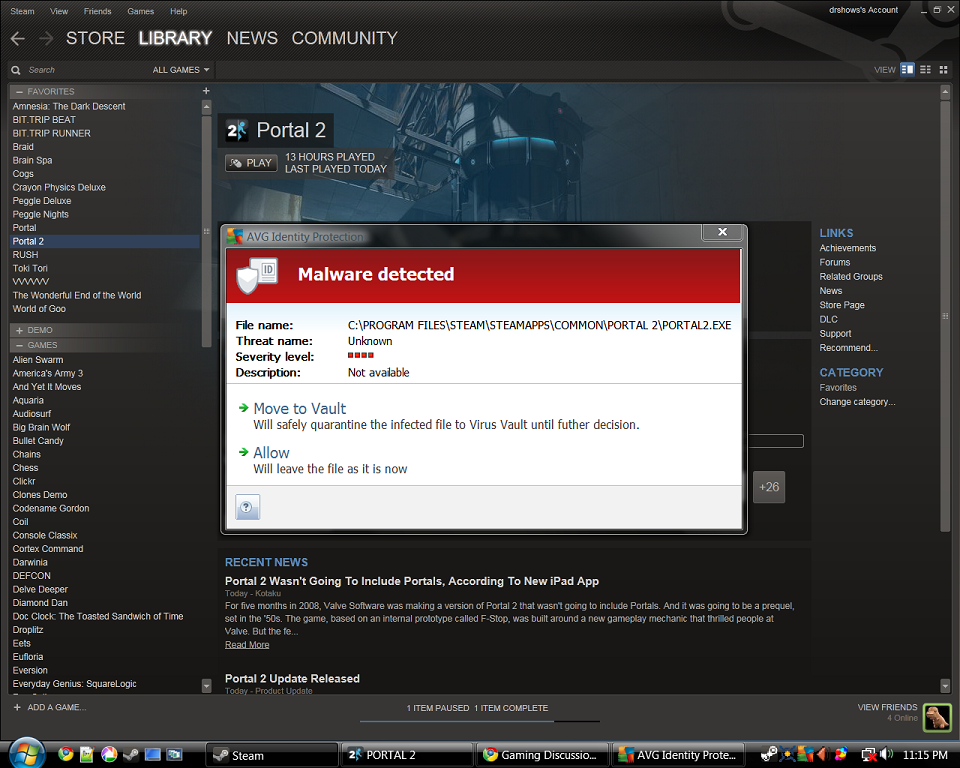The height and width of the screenshot is (768, 960).
Task: Switch library to list view
Action: point(923,69)
